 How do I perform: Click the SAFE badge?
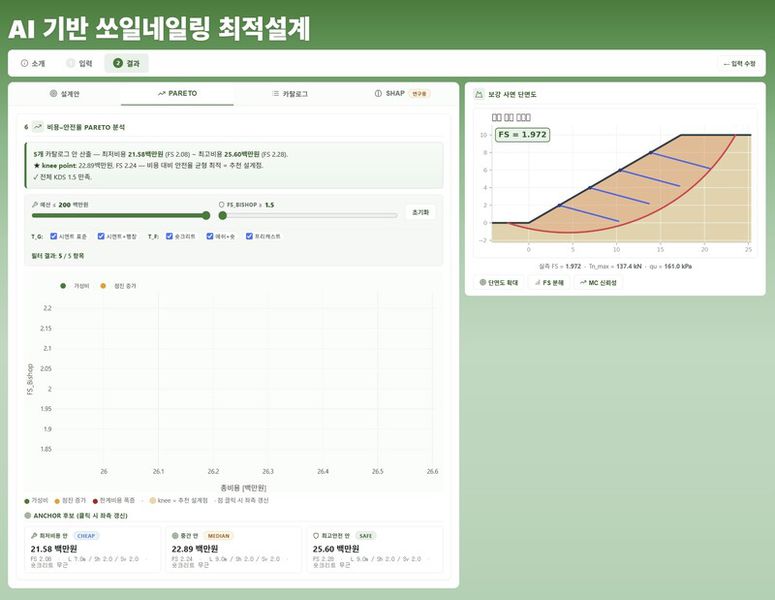pyautogui.click(x=365, y=536)
